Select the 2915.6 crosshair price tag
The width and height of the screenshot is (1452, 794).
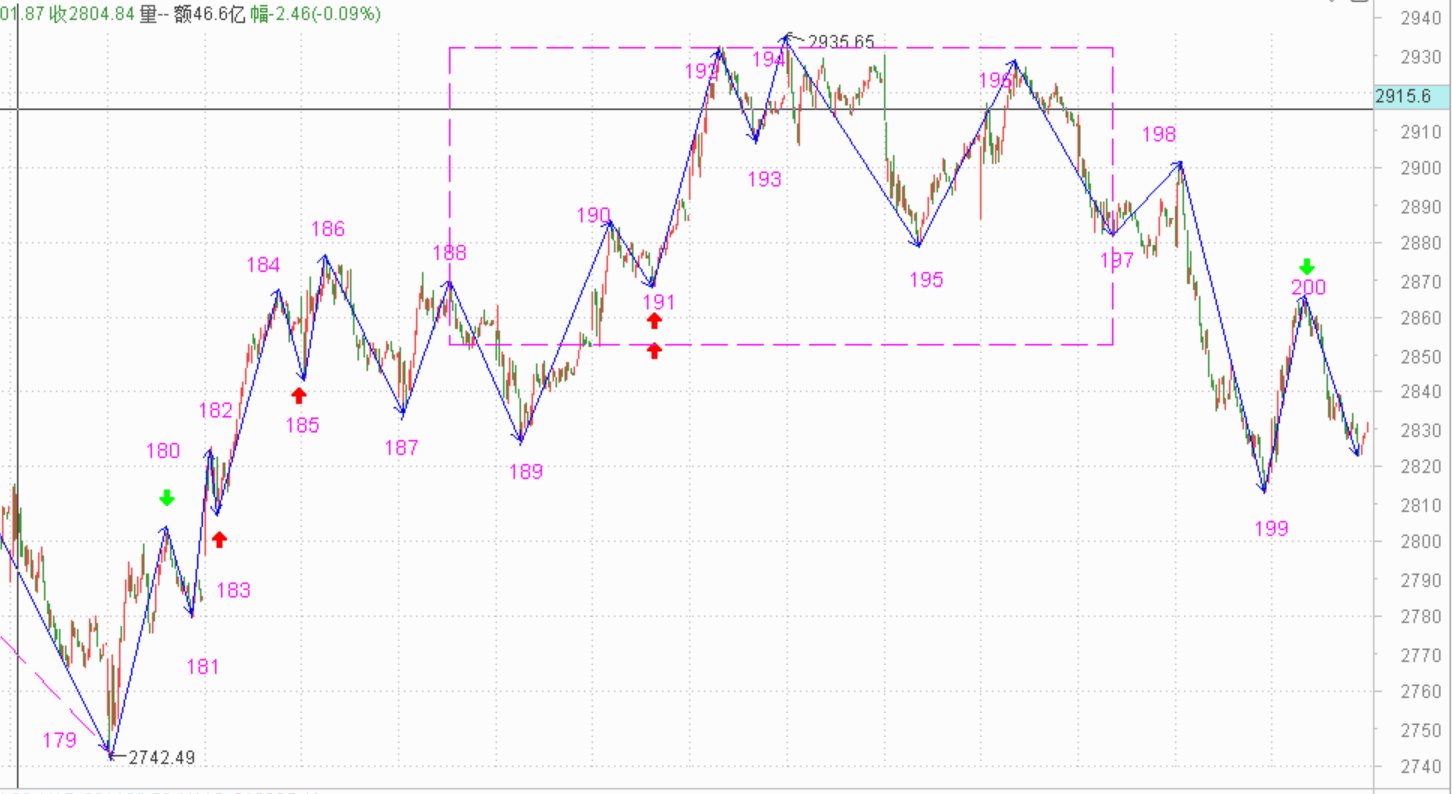1403,97
